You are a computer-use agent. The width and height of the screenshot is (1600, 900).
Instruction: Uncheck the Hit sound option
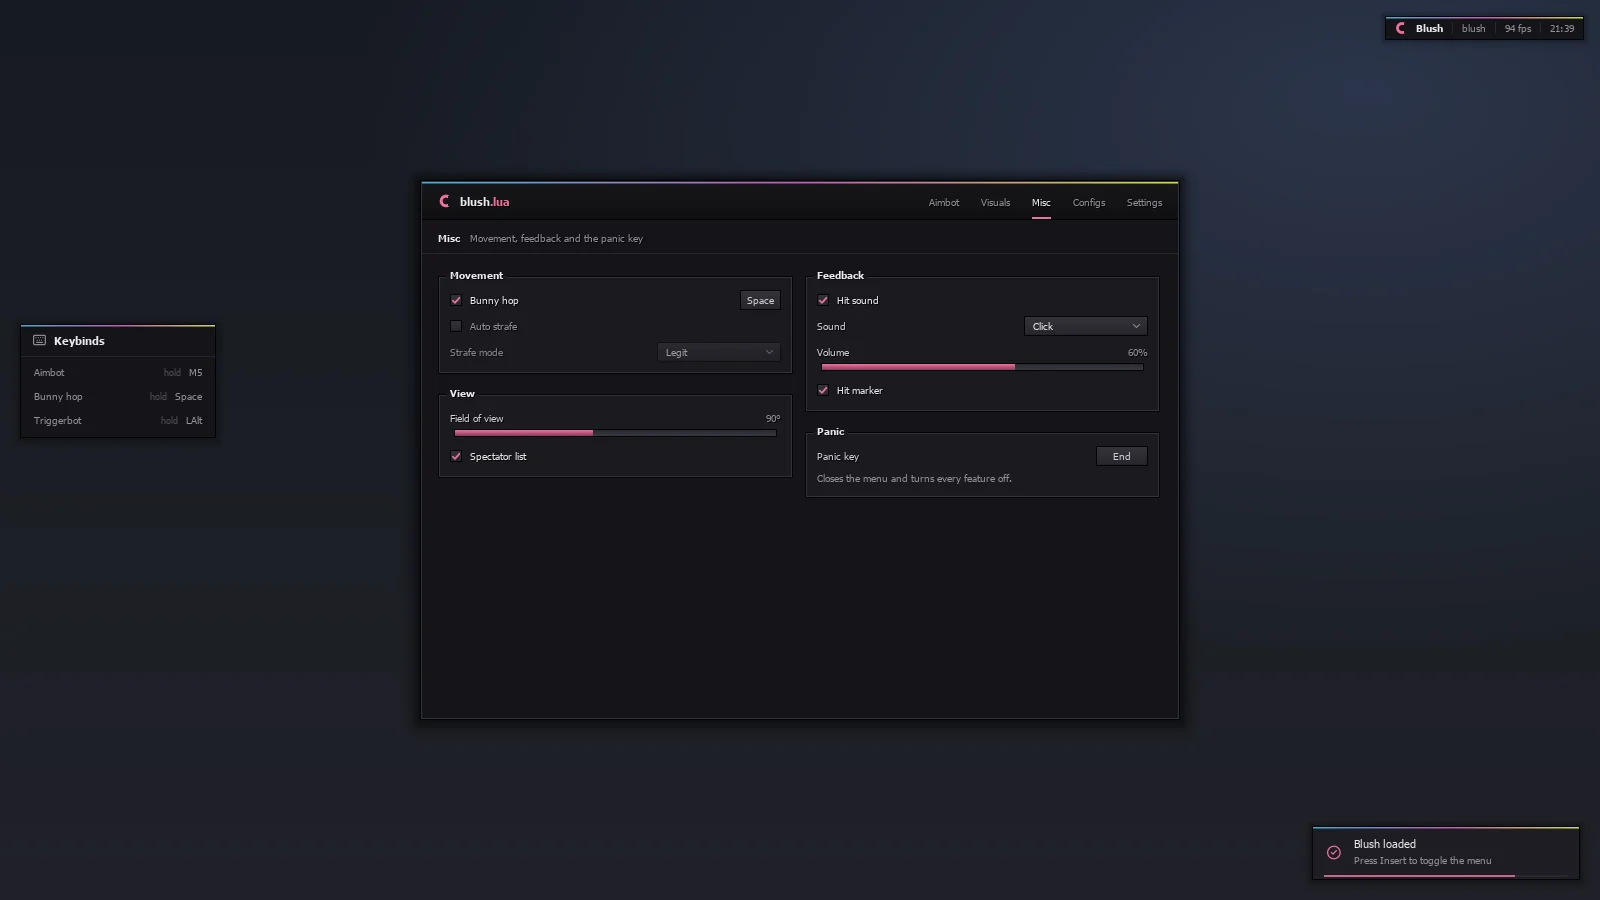(x=823, y=300)
